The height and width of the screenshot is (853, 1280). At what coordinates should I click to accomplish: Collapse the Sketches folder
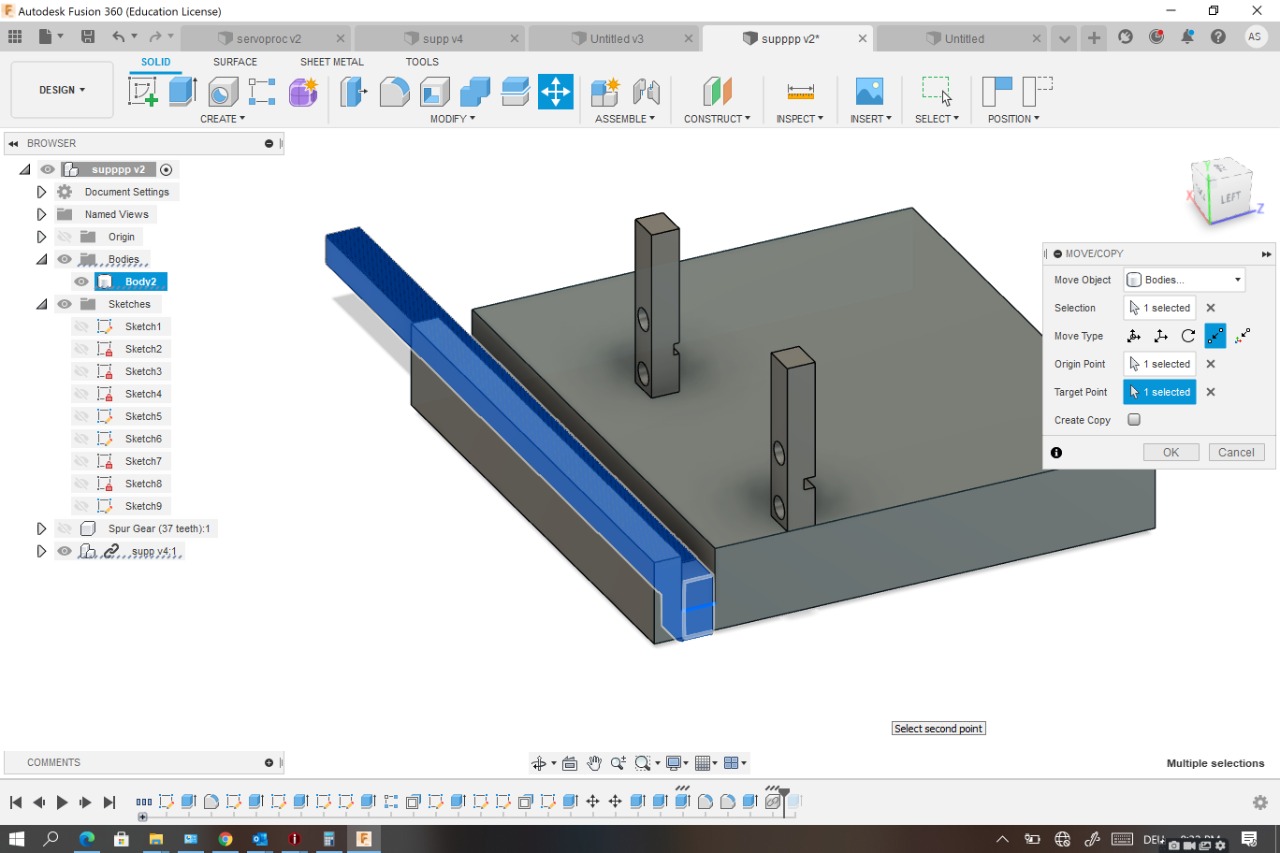pyautogui.click(x=41, y=304)
